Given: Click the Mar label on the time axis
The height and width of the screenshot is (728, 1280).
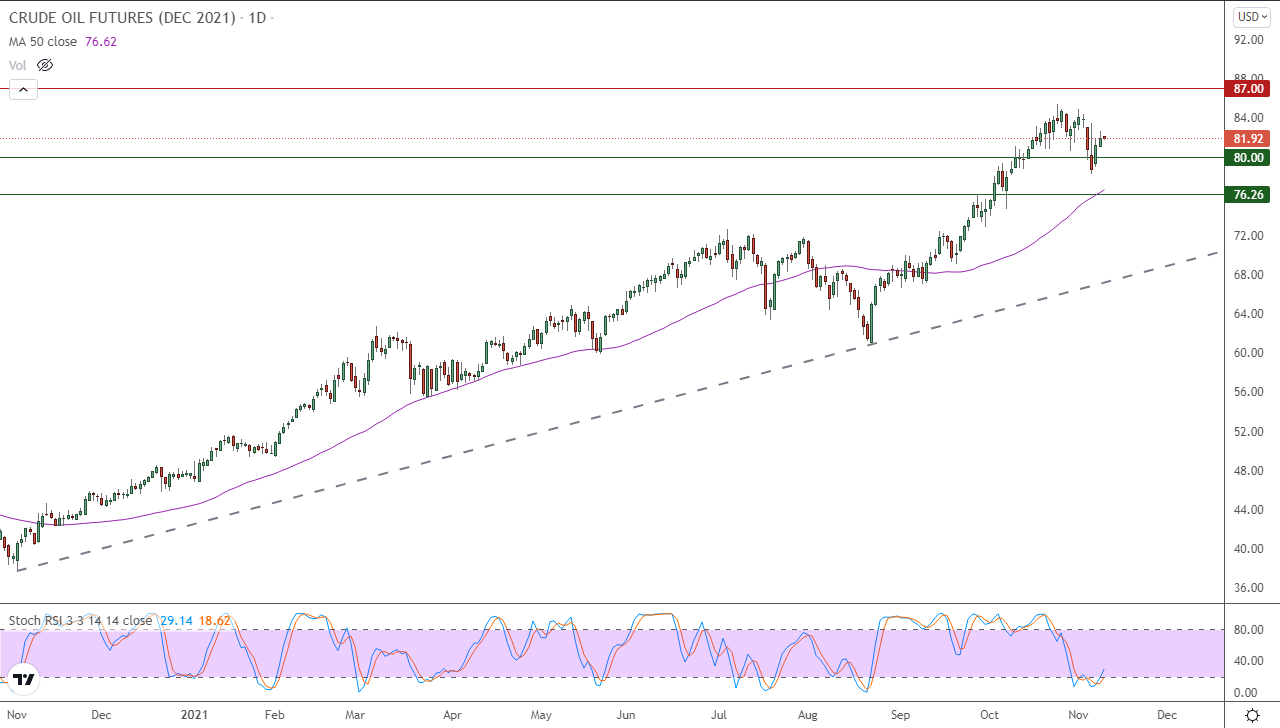Looking at the screenshot, I should [357, 716].
